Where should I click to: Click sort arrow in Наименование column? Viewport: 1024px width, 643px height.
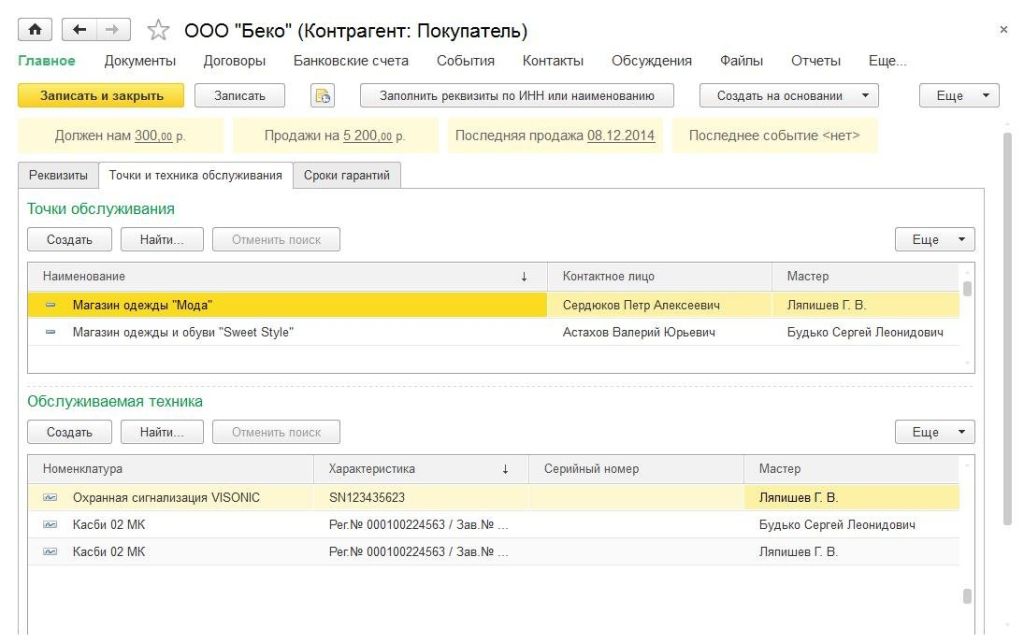[x=524, y=276]
